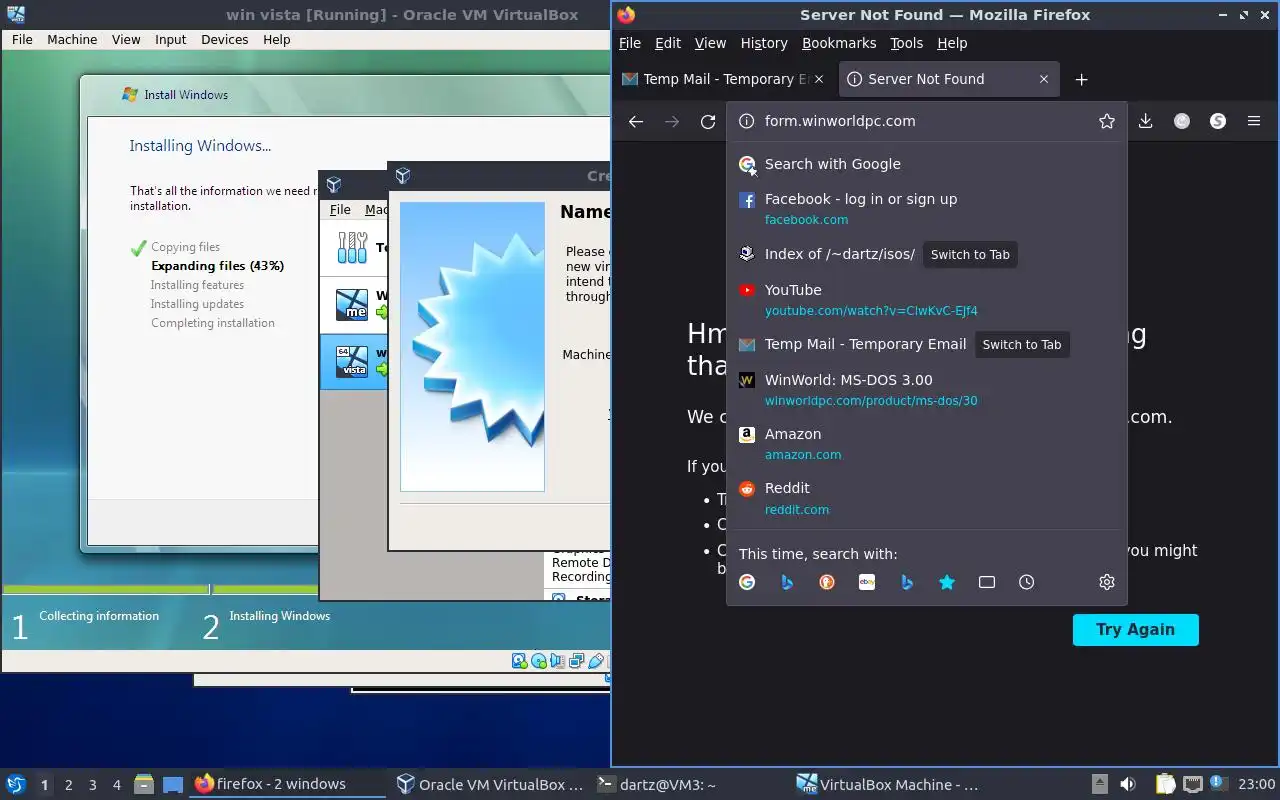Click VM USB status icon
The height and width of the screenshot is (800, 1280).
pos(596,661)
